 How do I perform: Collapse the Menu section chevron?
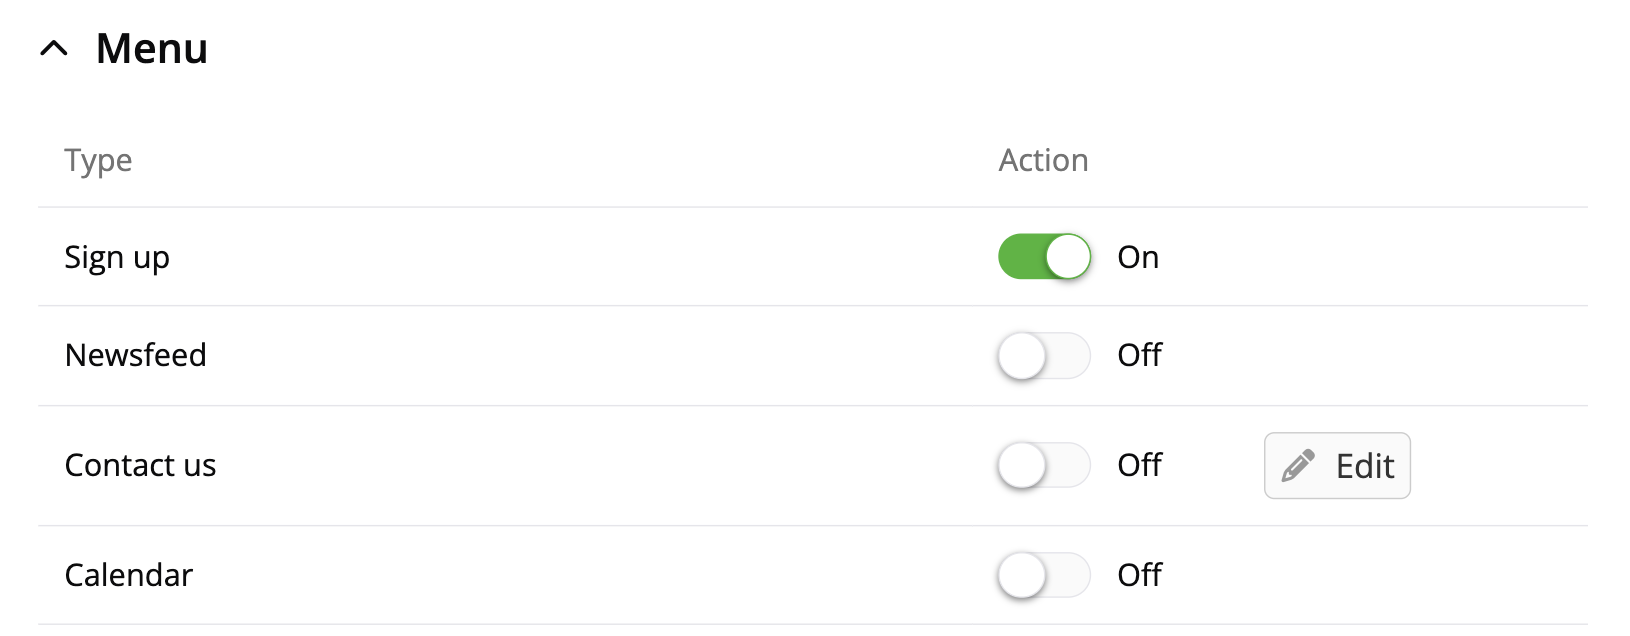54,48
